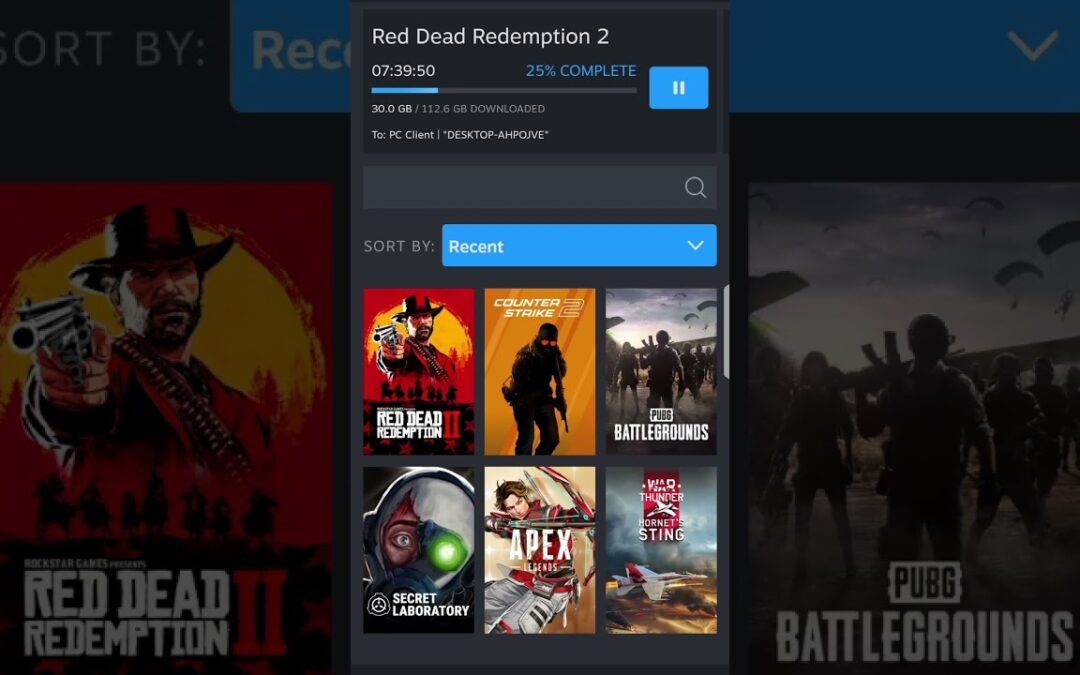Click the large background dropdown chevron at top right

point(1032,45)
